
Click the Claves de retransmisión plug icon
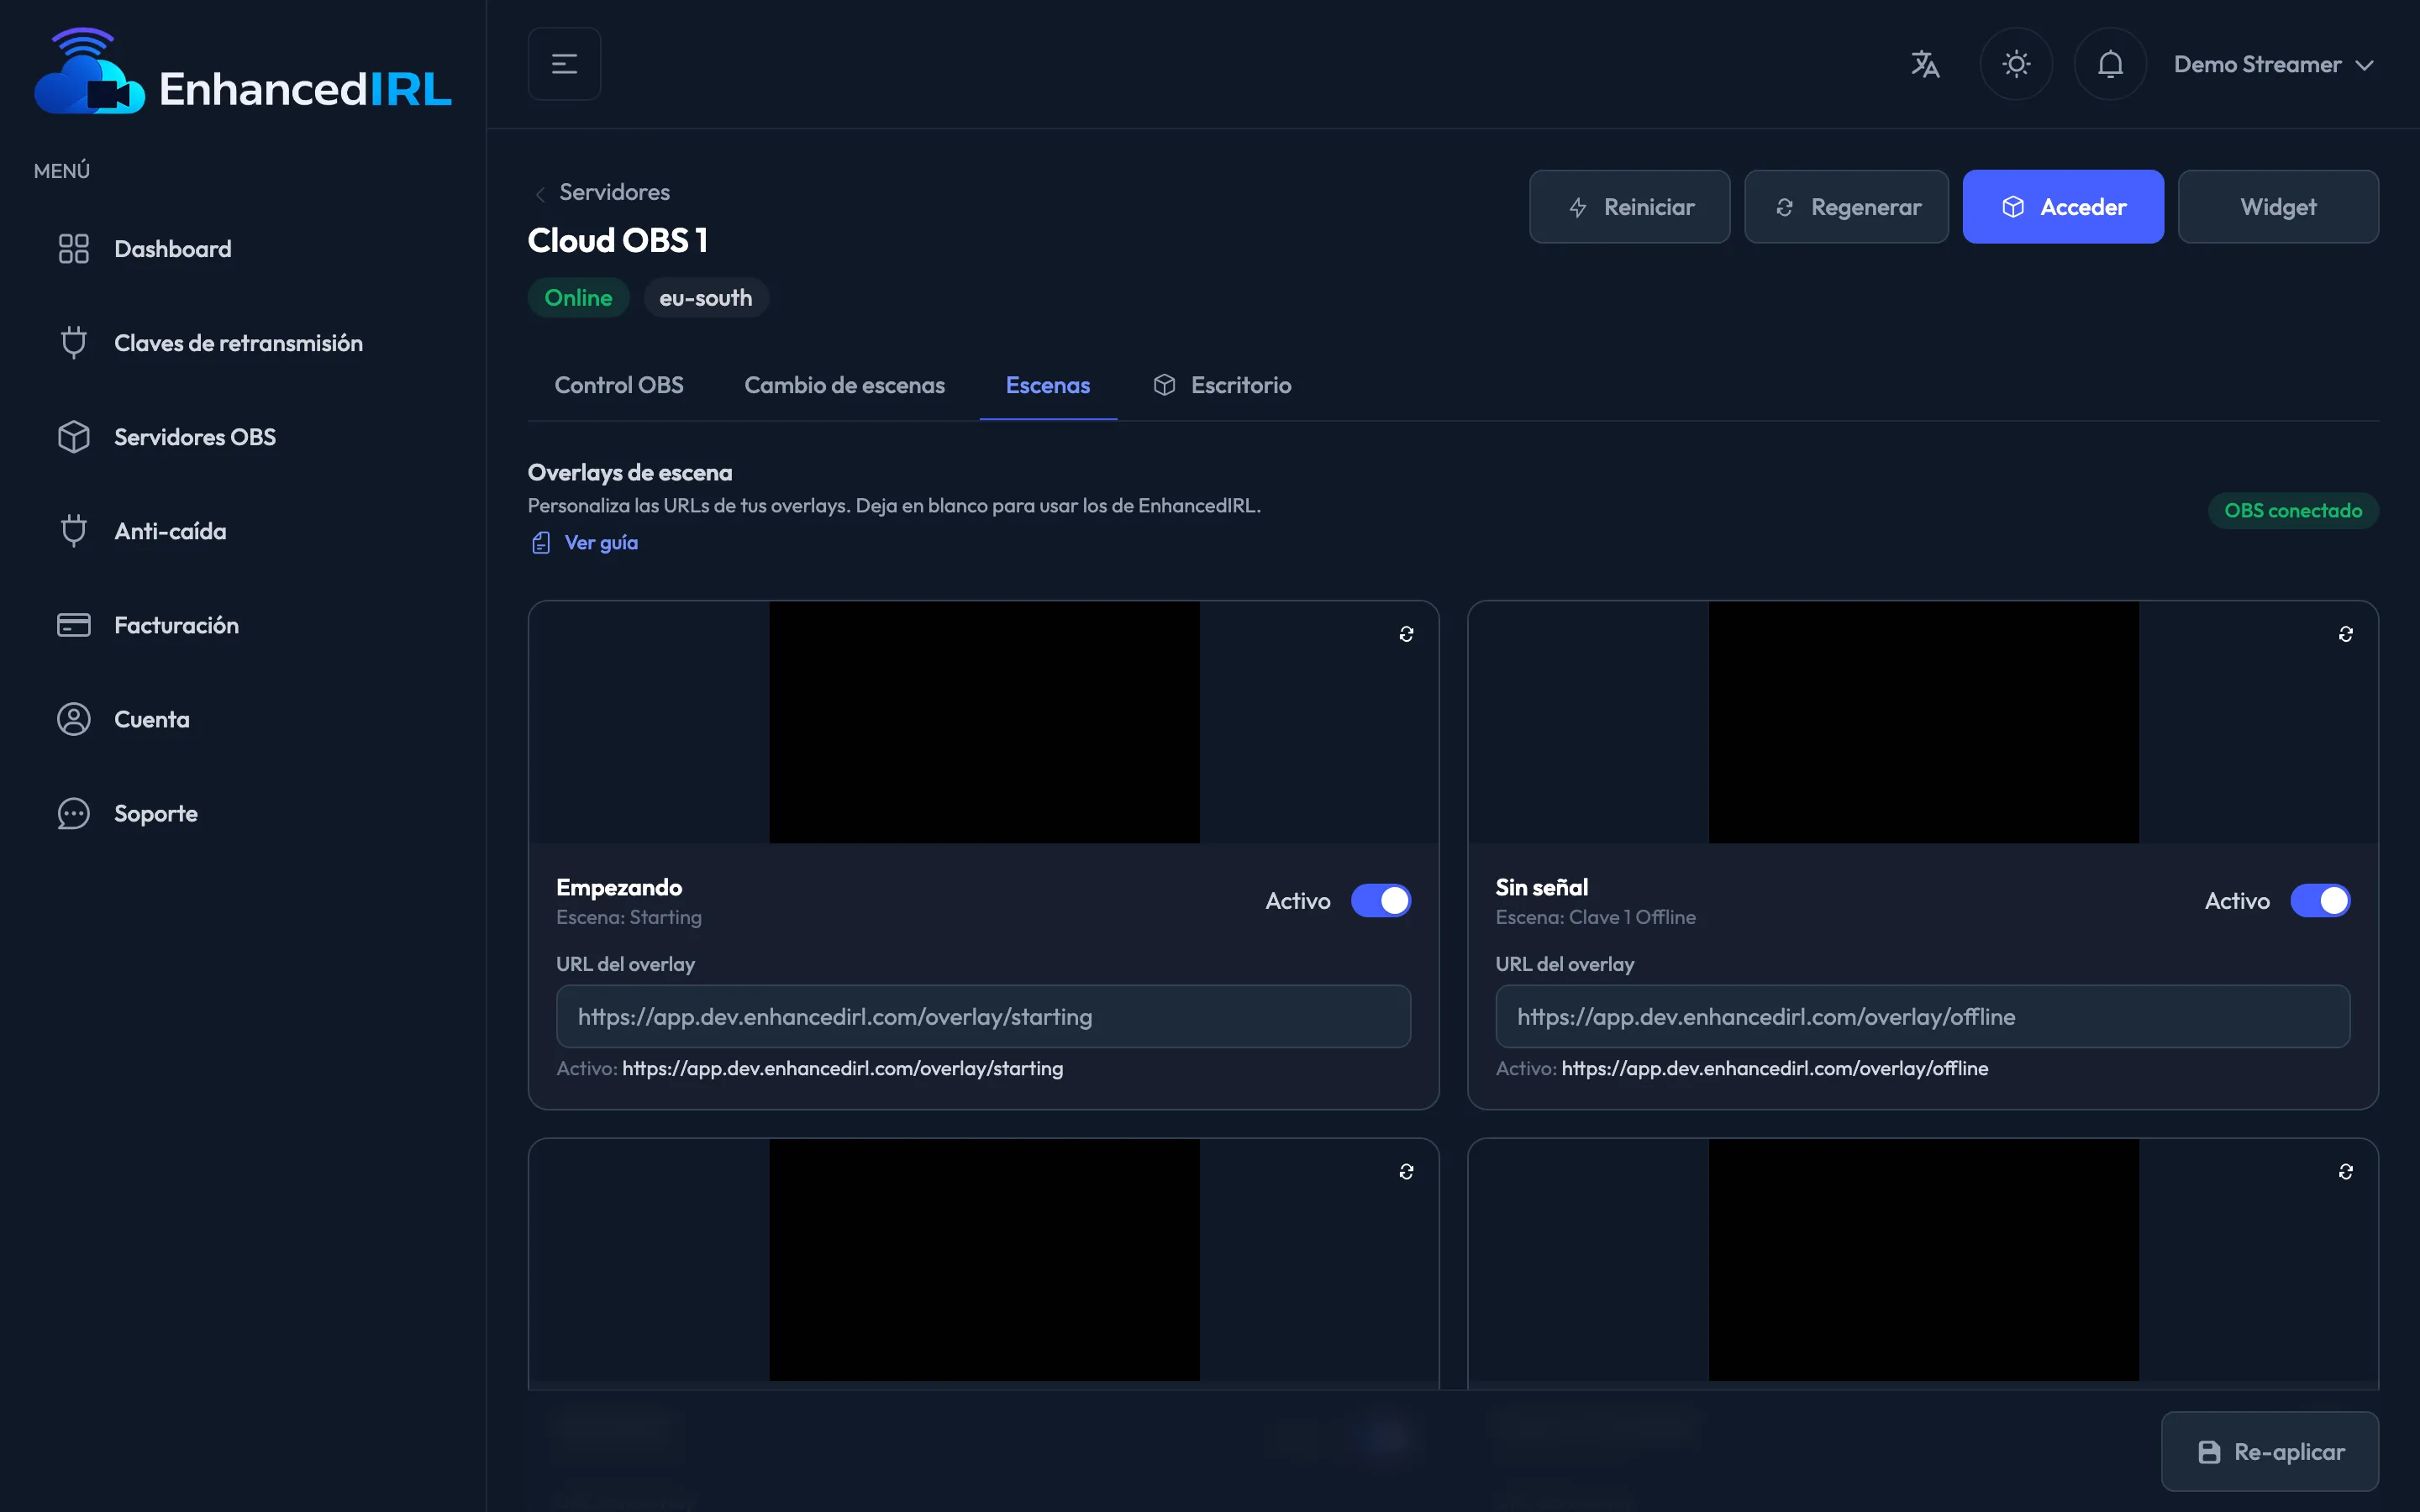[x=74, y=343]
